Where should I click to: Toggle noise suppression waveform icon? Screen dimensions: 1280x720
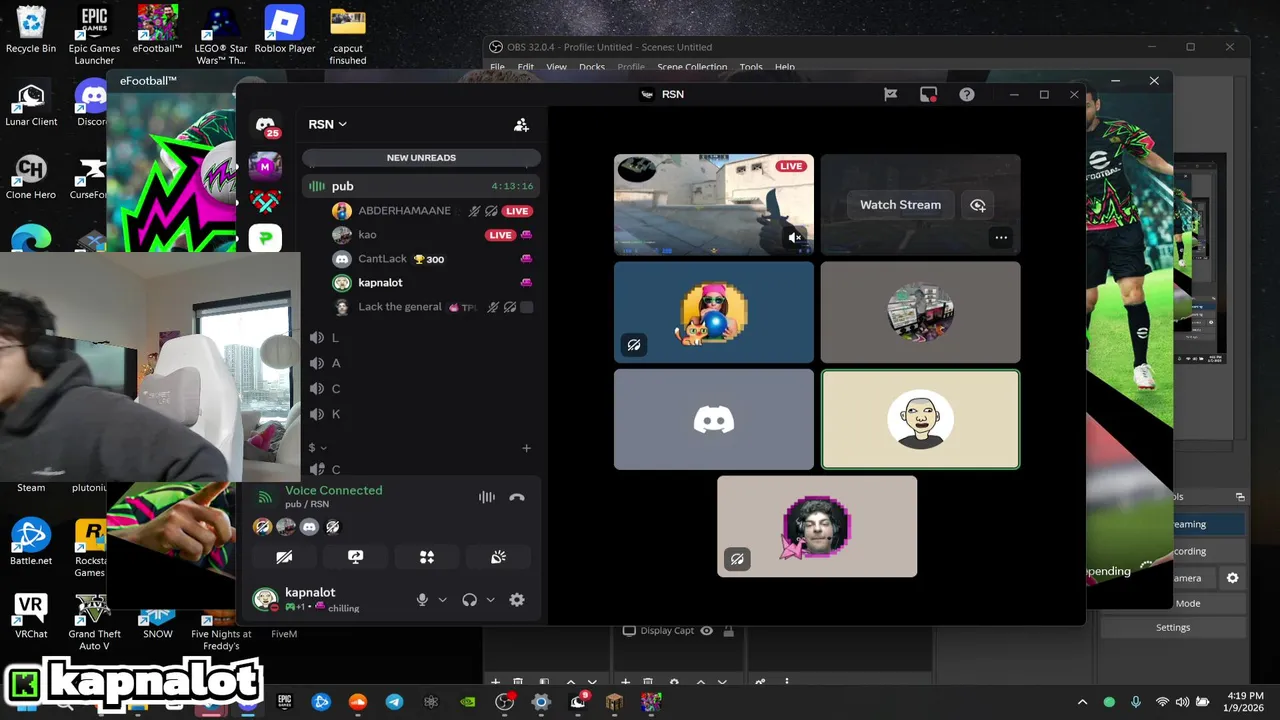[x=487, y=497]
